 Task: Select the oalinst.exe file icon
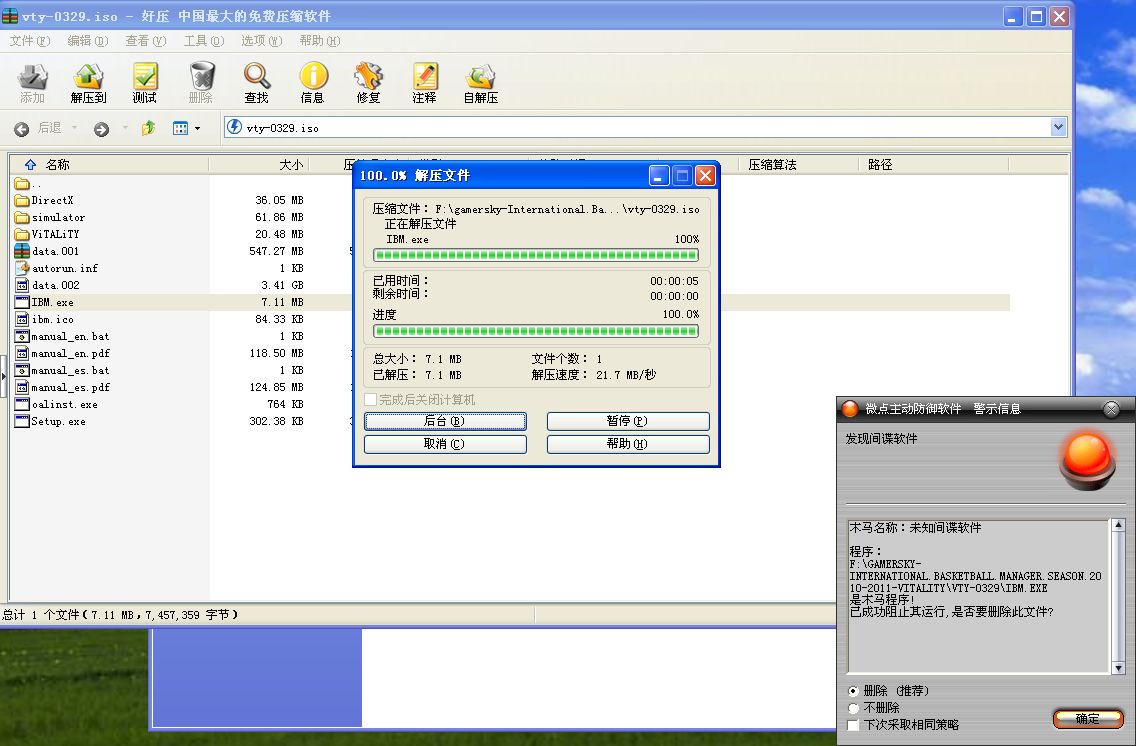coord(22,404)
